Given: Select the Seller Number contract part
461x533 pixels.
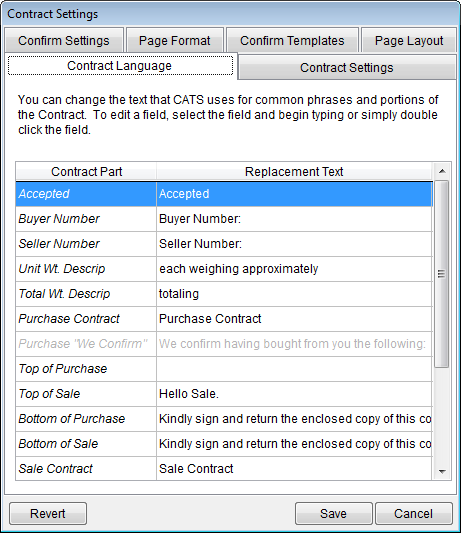Looking at the screenshot, I should [86, 244].
